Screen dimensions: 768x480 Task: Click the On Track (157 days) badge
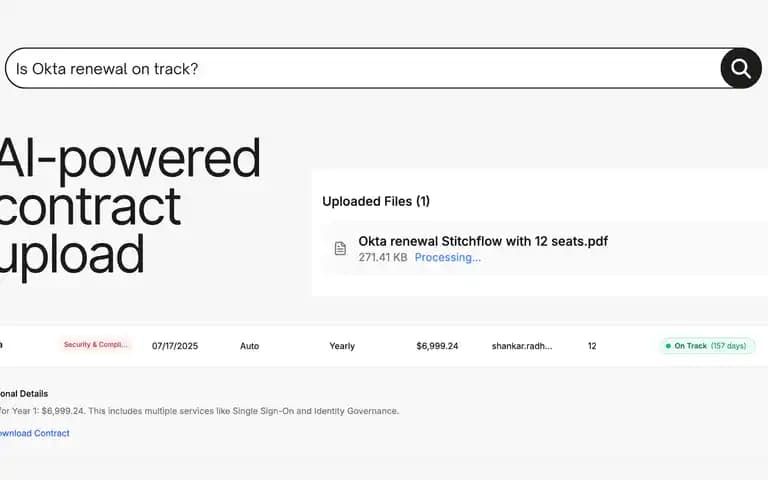[x=707, y=346]
